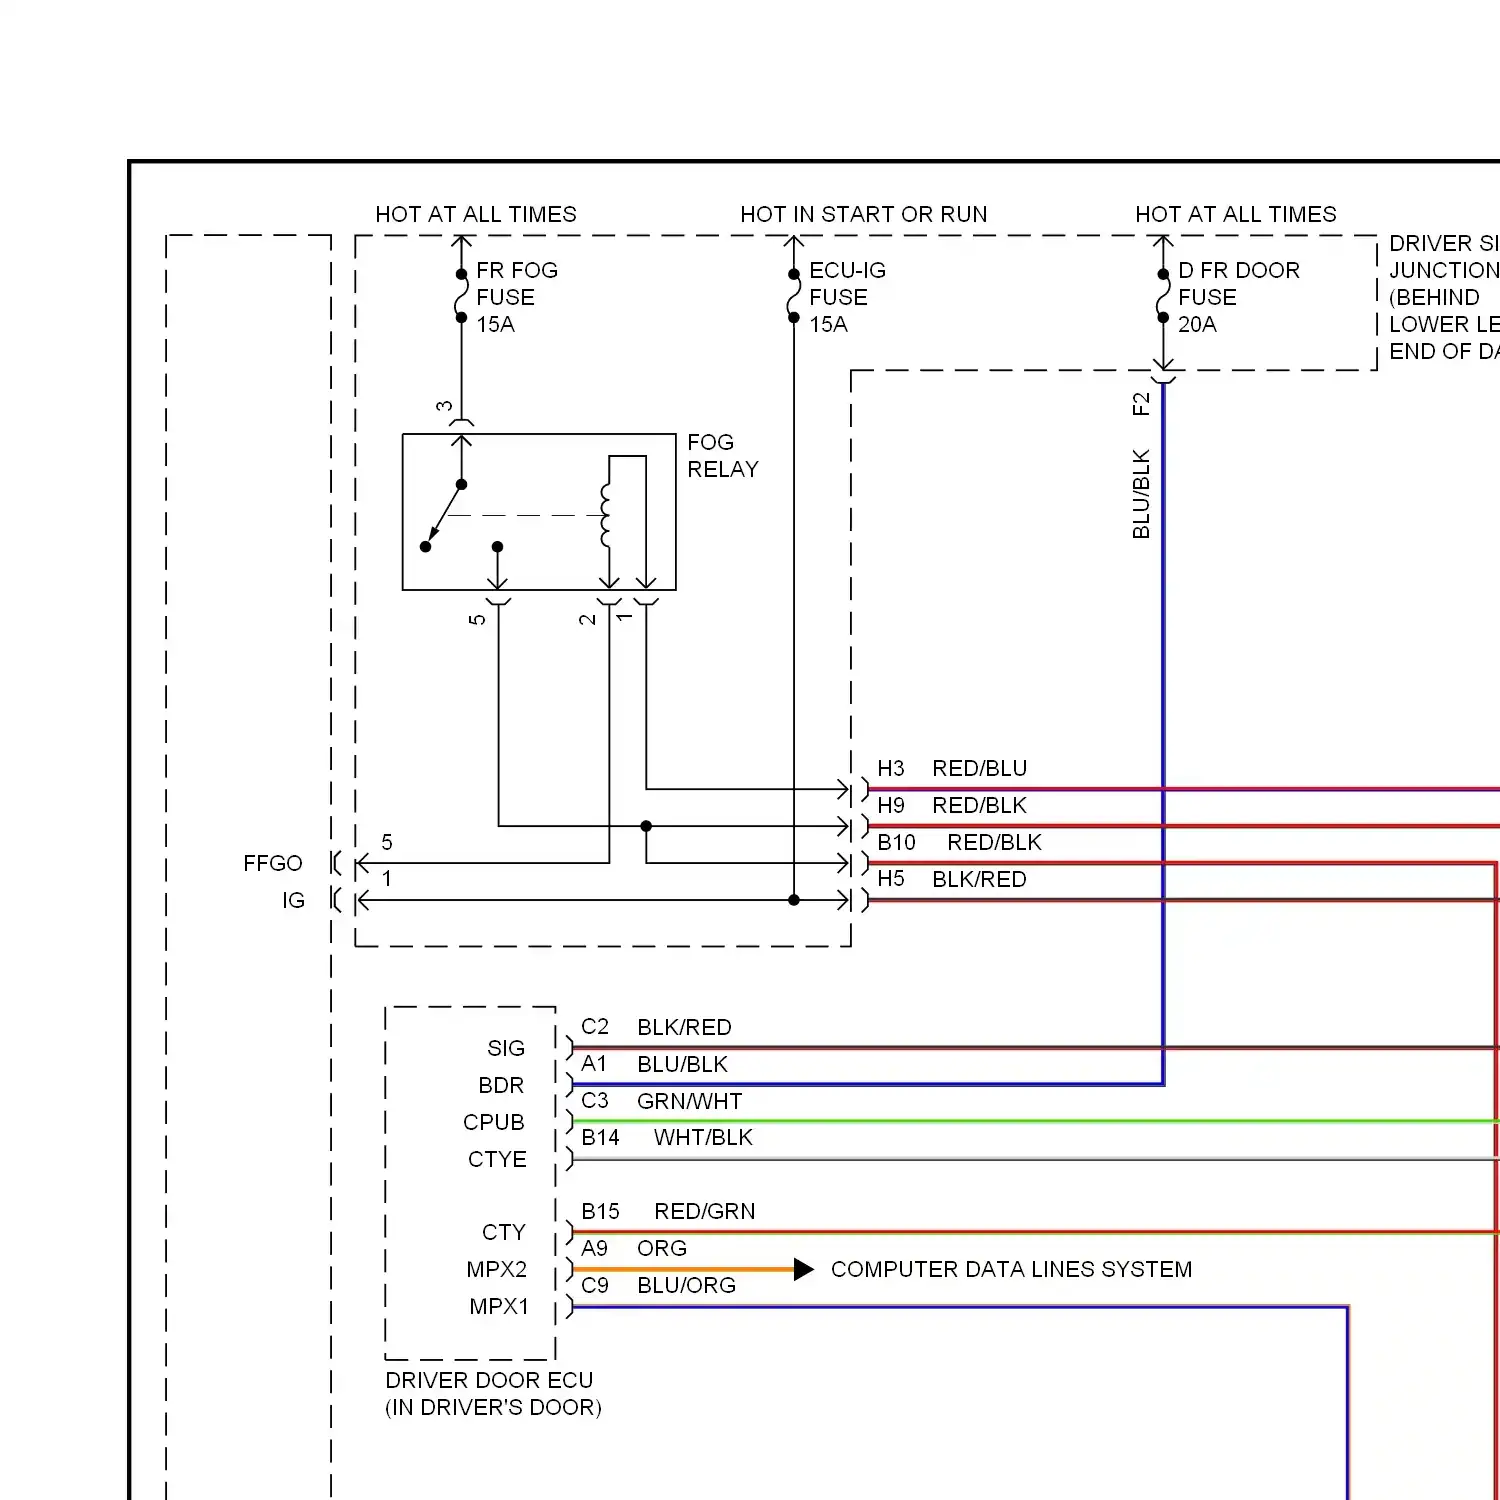
Task: Click relay terminal number 2
Action: [x=587, y=619]
